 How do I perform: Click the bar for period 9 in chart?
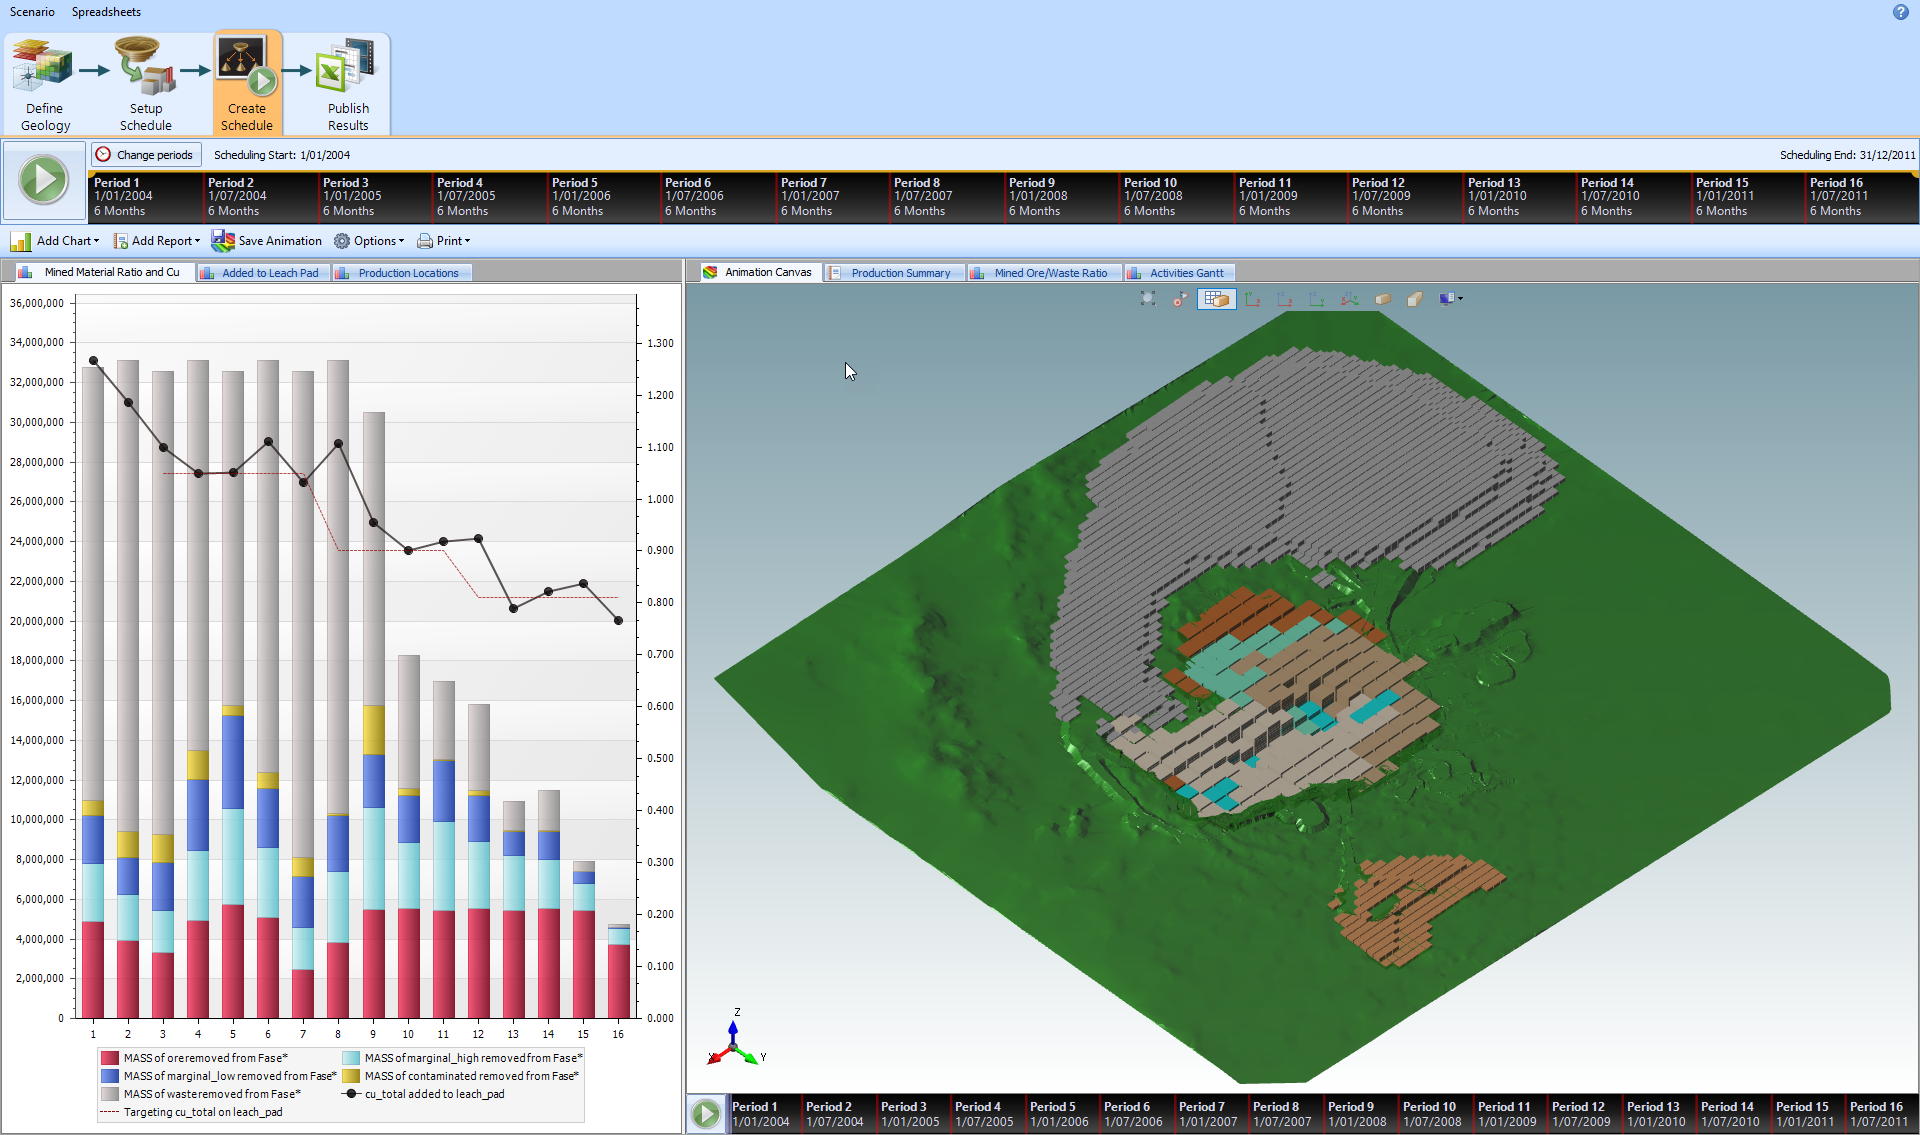click(373, 715)
